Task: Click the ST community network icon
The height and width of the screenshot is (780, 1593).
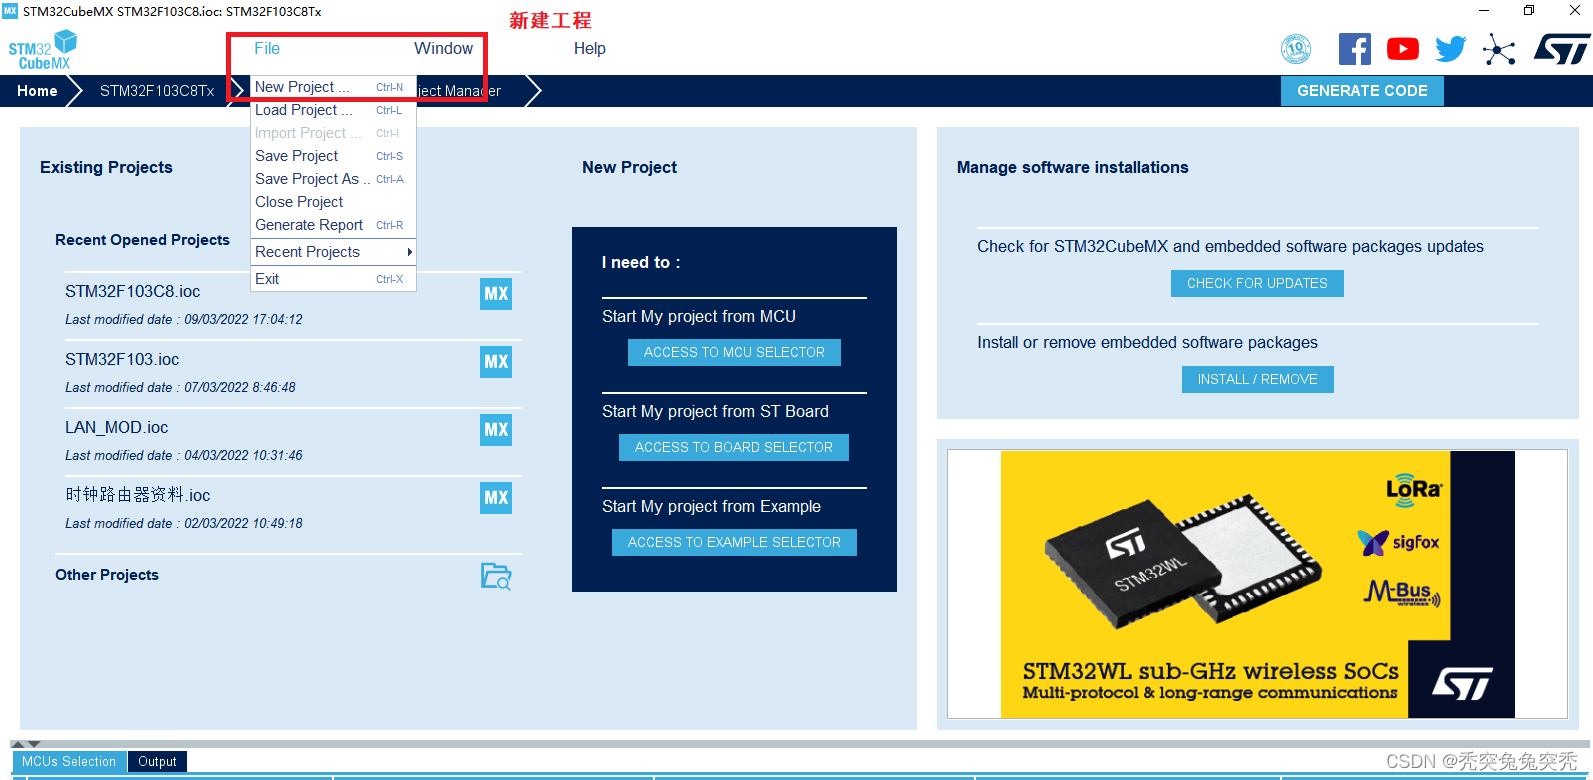Action: coord(1499,49)
